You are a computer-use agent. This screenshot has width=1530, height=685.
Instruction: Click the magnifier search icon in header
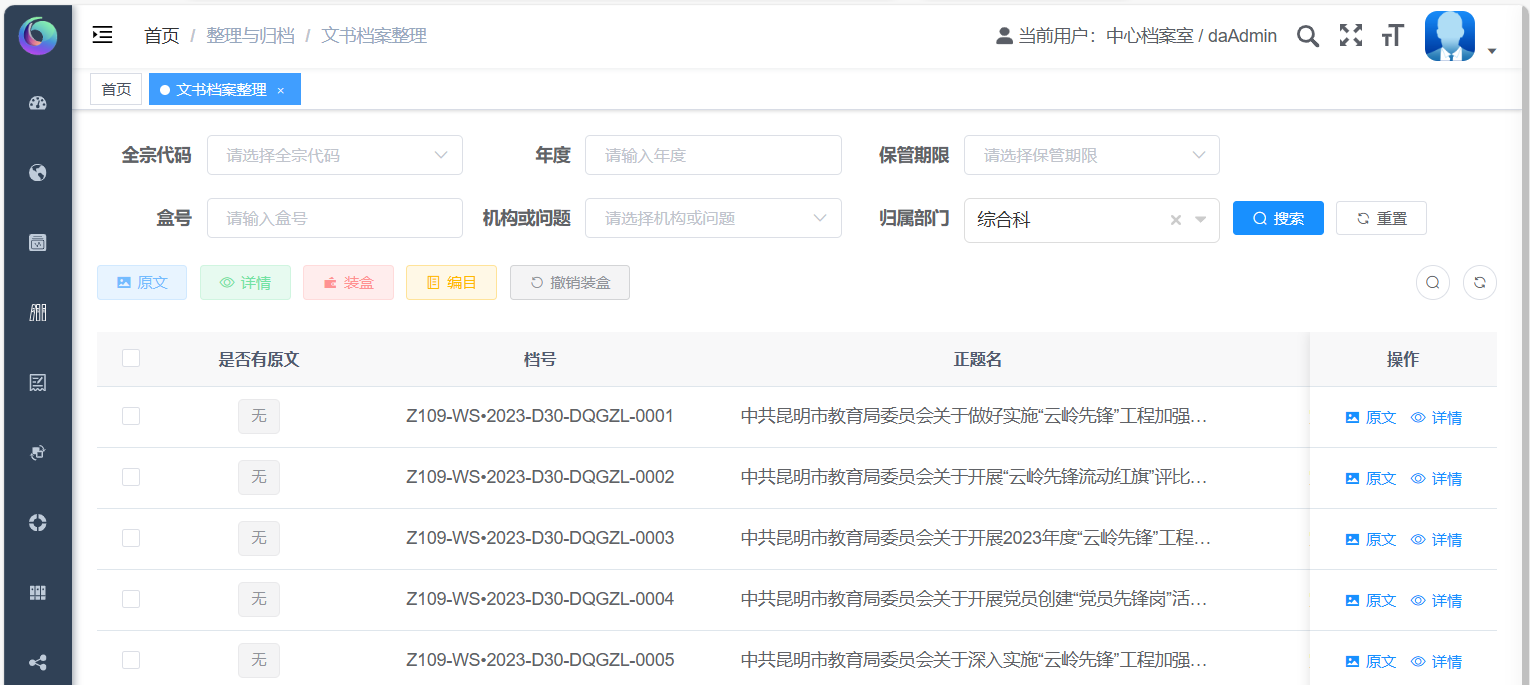pyautogui.click(x=1307, y=36)
